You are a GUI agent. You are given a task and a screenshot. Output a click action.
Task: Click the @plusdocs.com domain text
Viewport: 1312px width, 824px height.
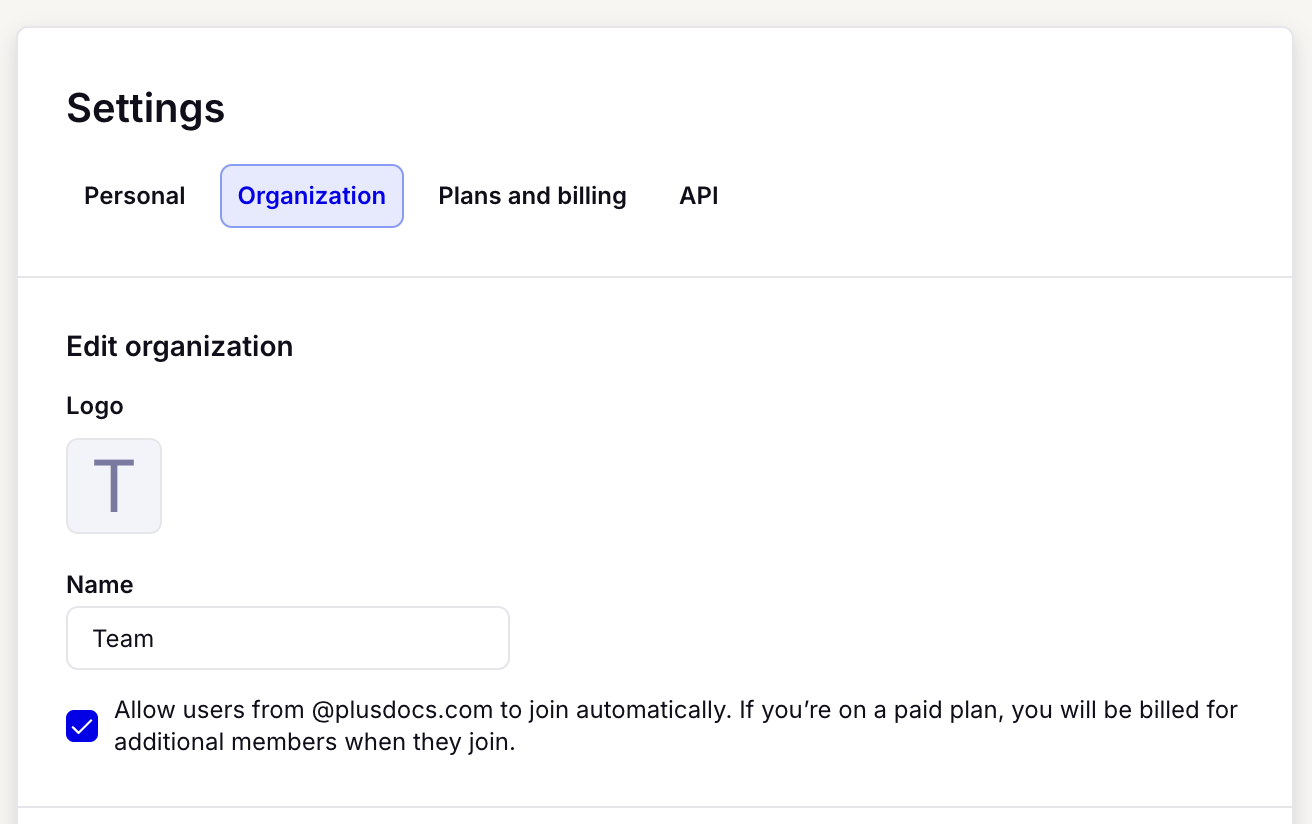click(x=402, y=710)
